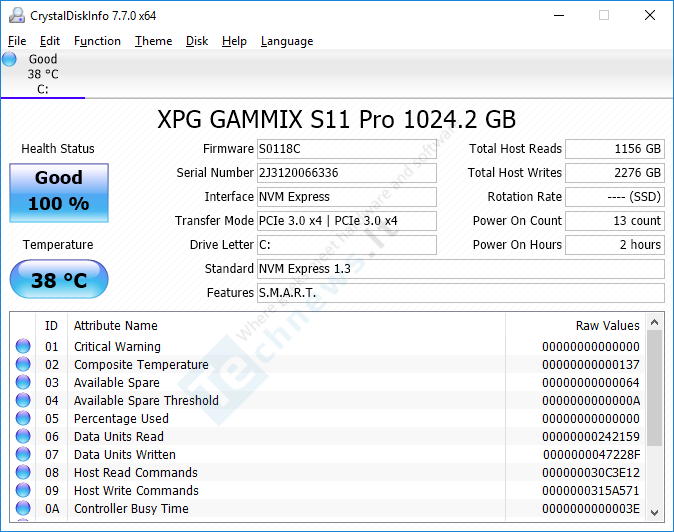The image size is (674, 532).
Task: Click the Temperature label
Action: (58, 245)
